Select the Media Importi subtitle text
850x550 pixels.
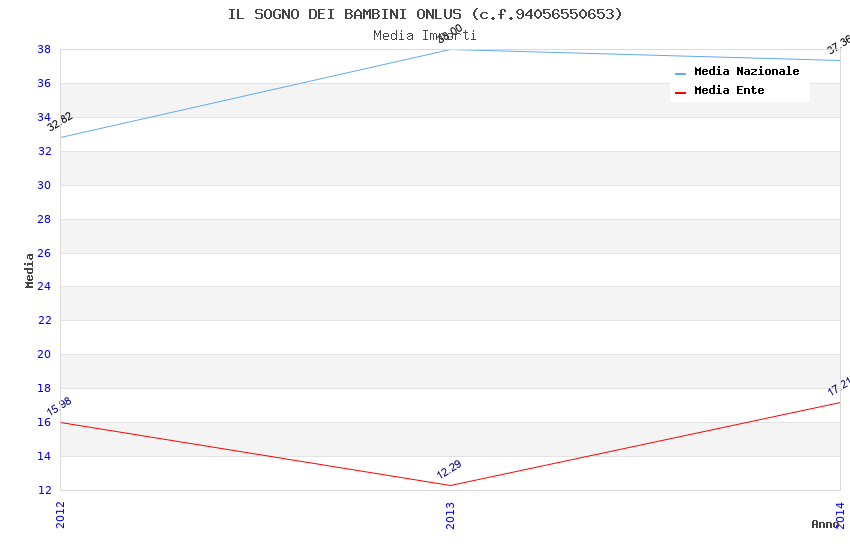pyautogui.click(x=424, y=35)
